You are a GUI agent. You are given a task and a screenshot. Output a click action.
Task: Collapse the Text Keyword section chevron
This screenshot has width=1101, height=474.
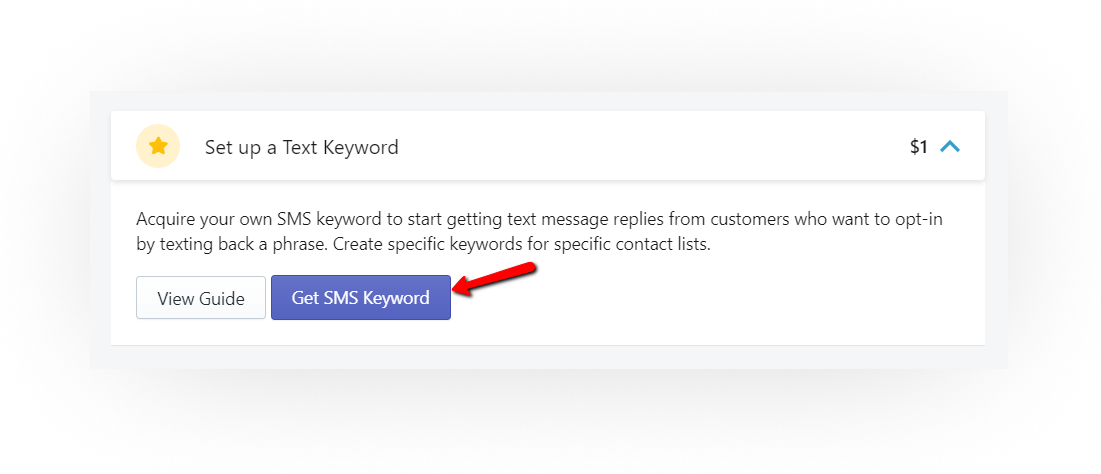pyautogui.click(x=949, y=147)
